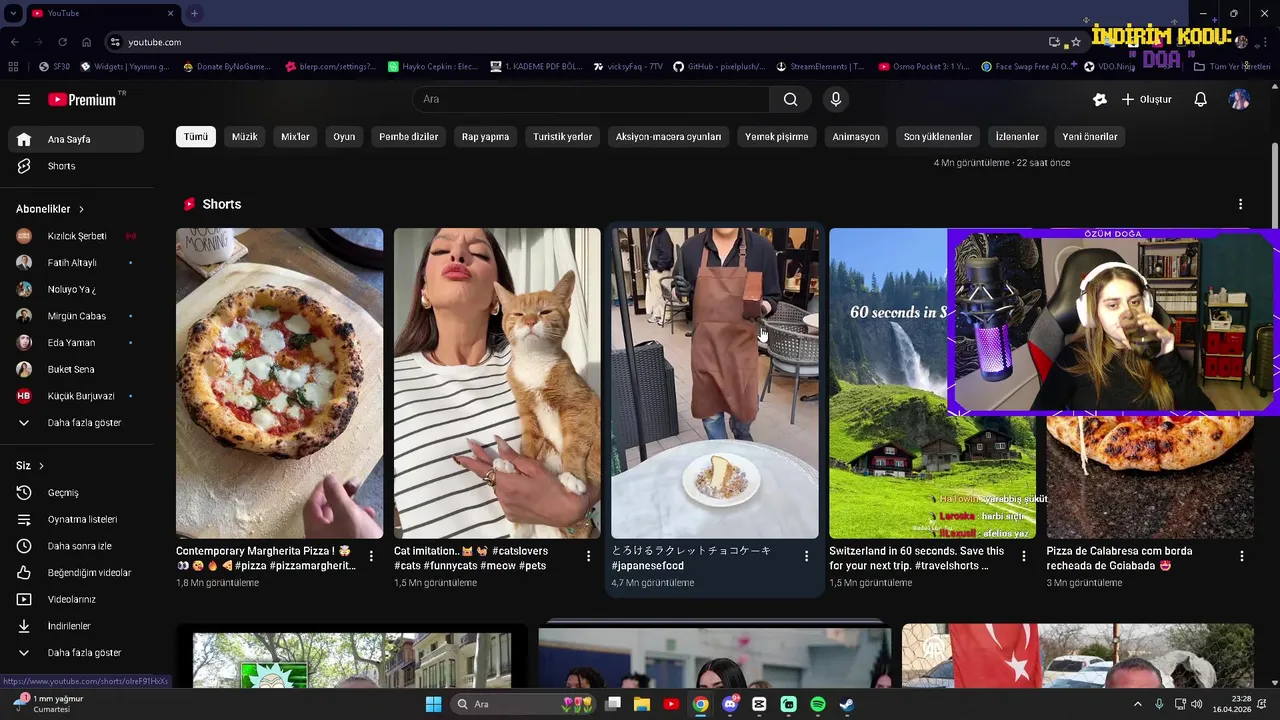Open the notifications bell
Image resolution: width=1280 pixels, height=720 pixels.
[1200, 99]
